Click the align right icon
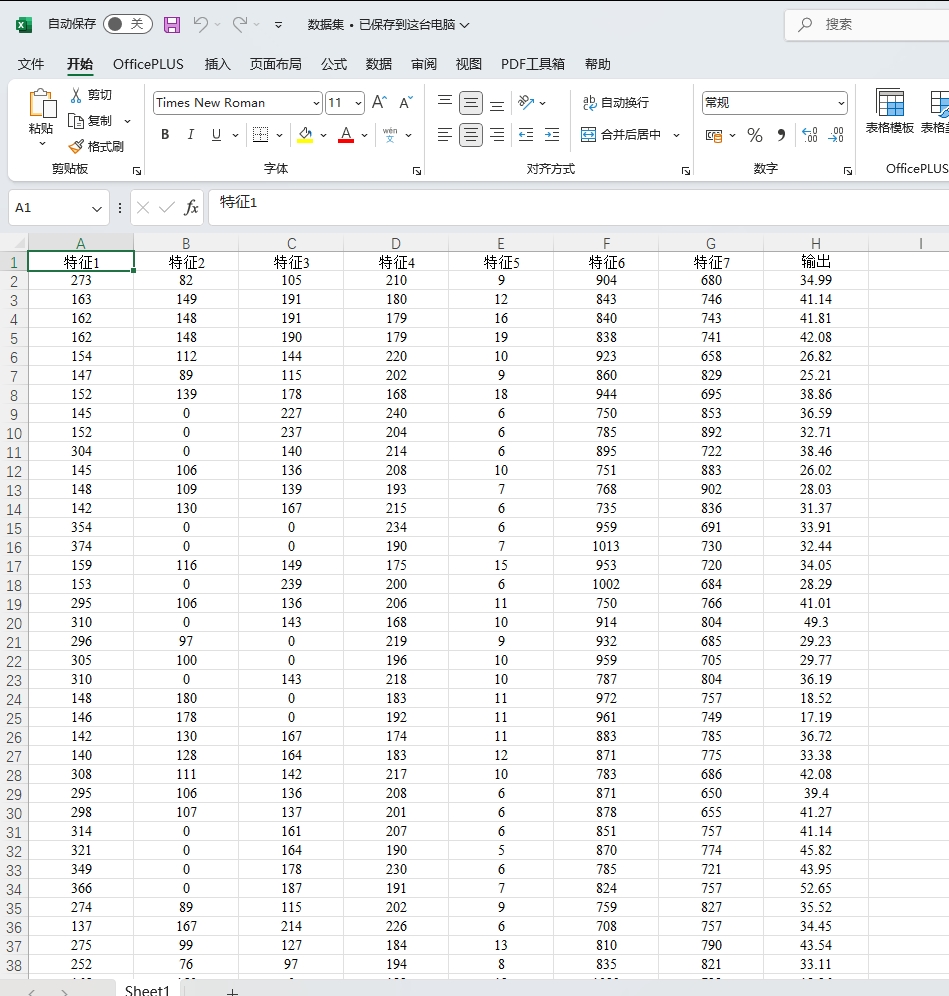This screenshot has height=996, width=949. coord(497,135)
